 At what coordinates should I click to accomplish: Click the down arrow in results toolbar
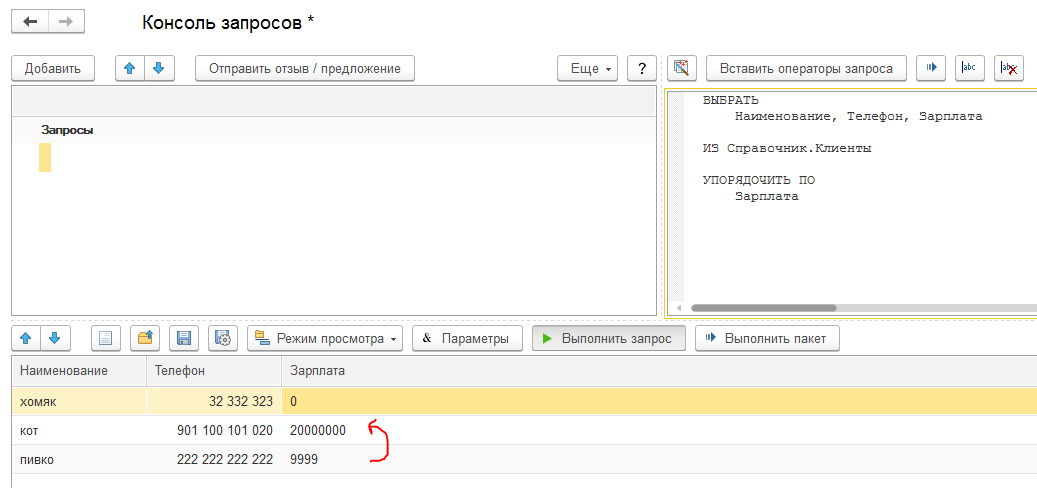tap(55, 339)
